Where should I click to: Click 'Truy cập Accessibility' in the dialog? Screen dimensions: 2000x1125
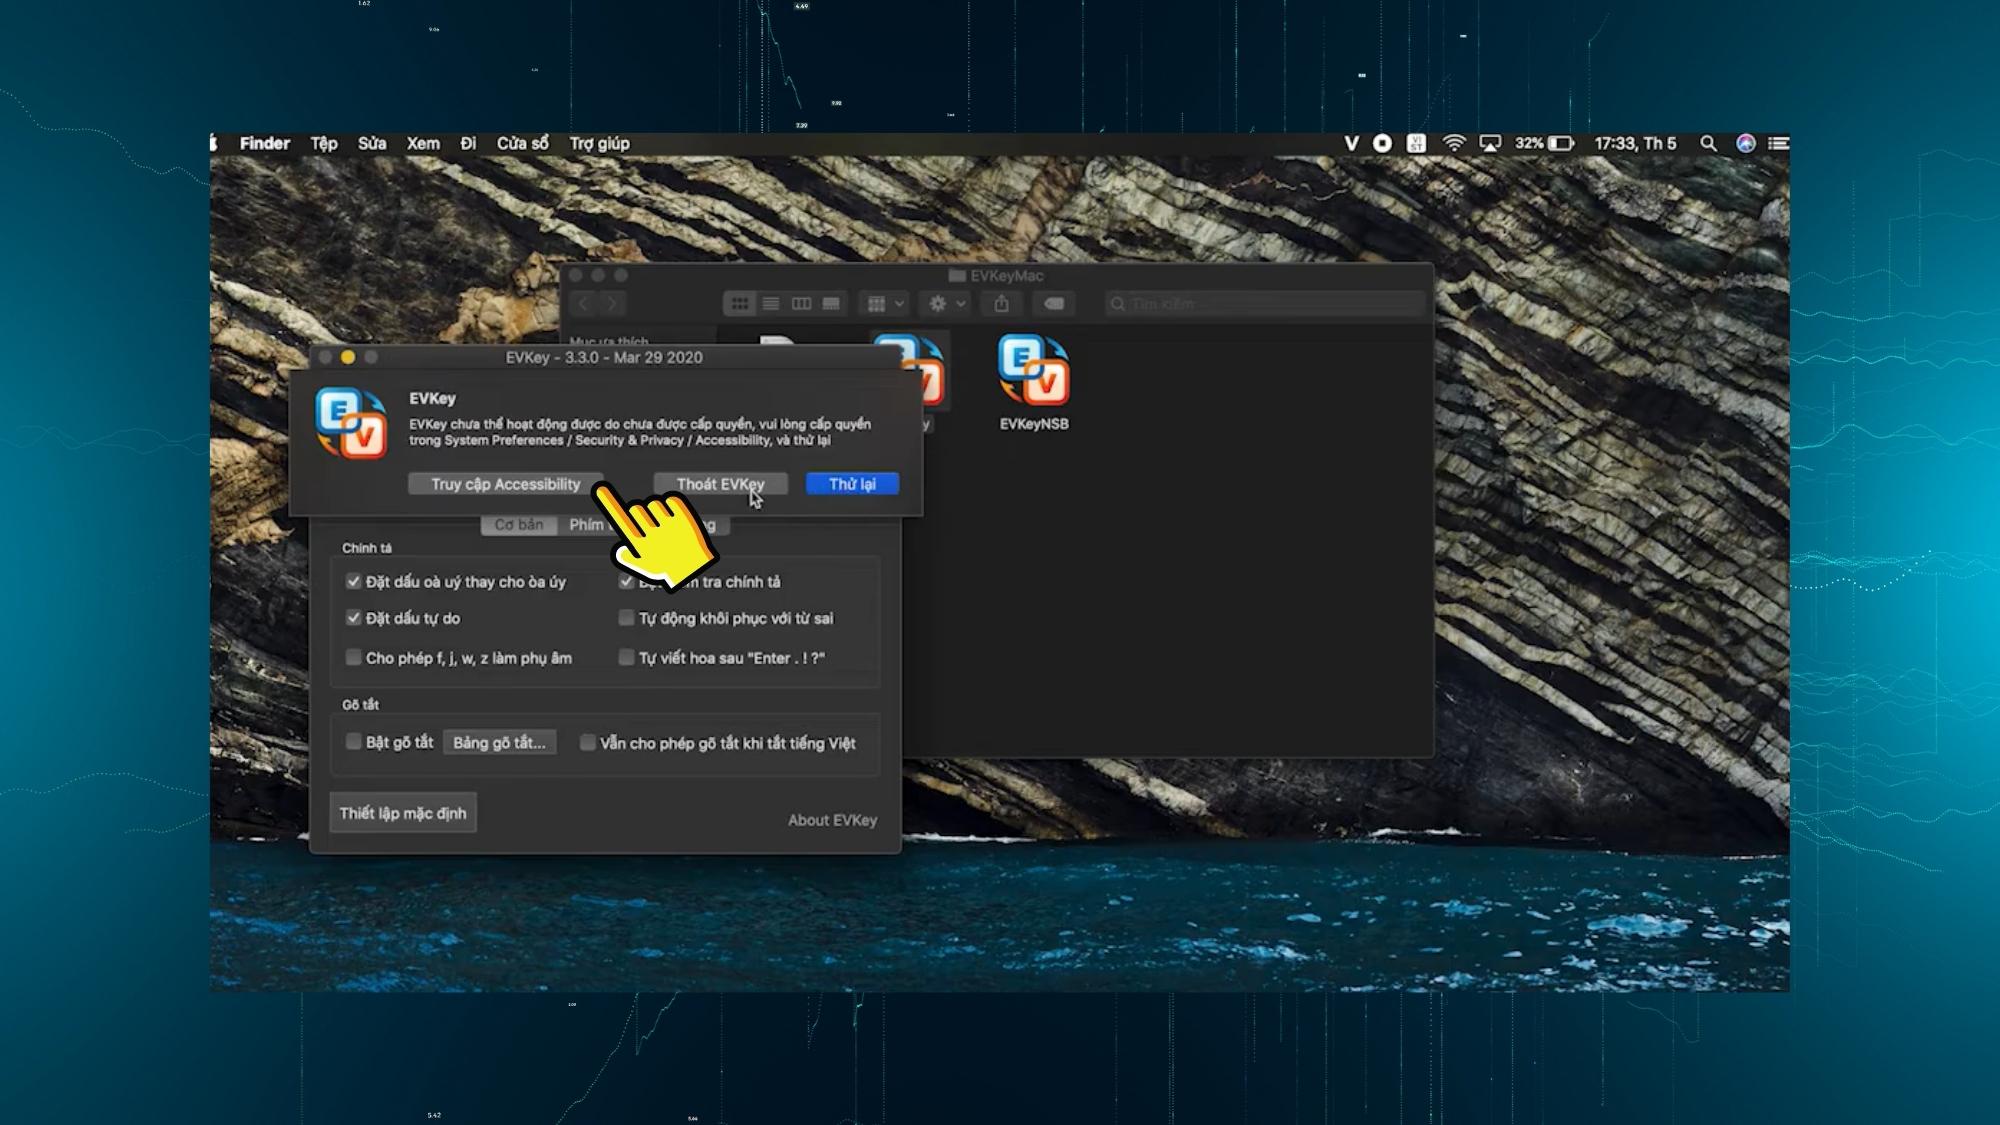[506, 483]
